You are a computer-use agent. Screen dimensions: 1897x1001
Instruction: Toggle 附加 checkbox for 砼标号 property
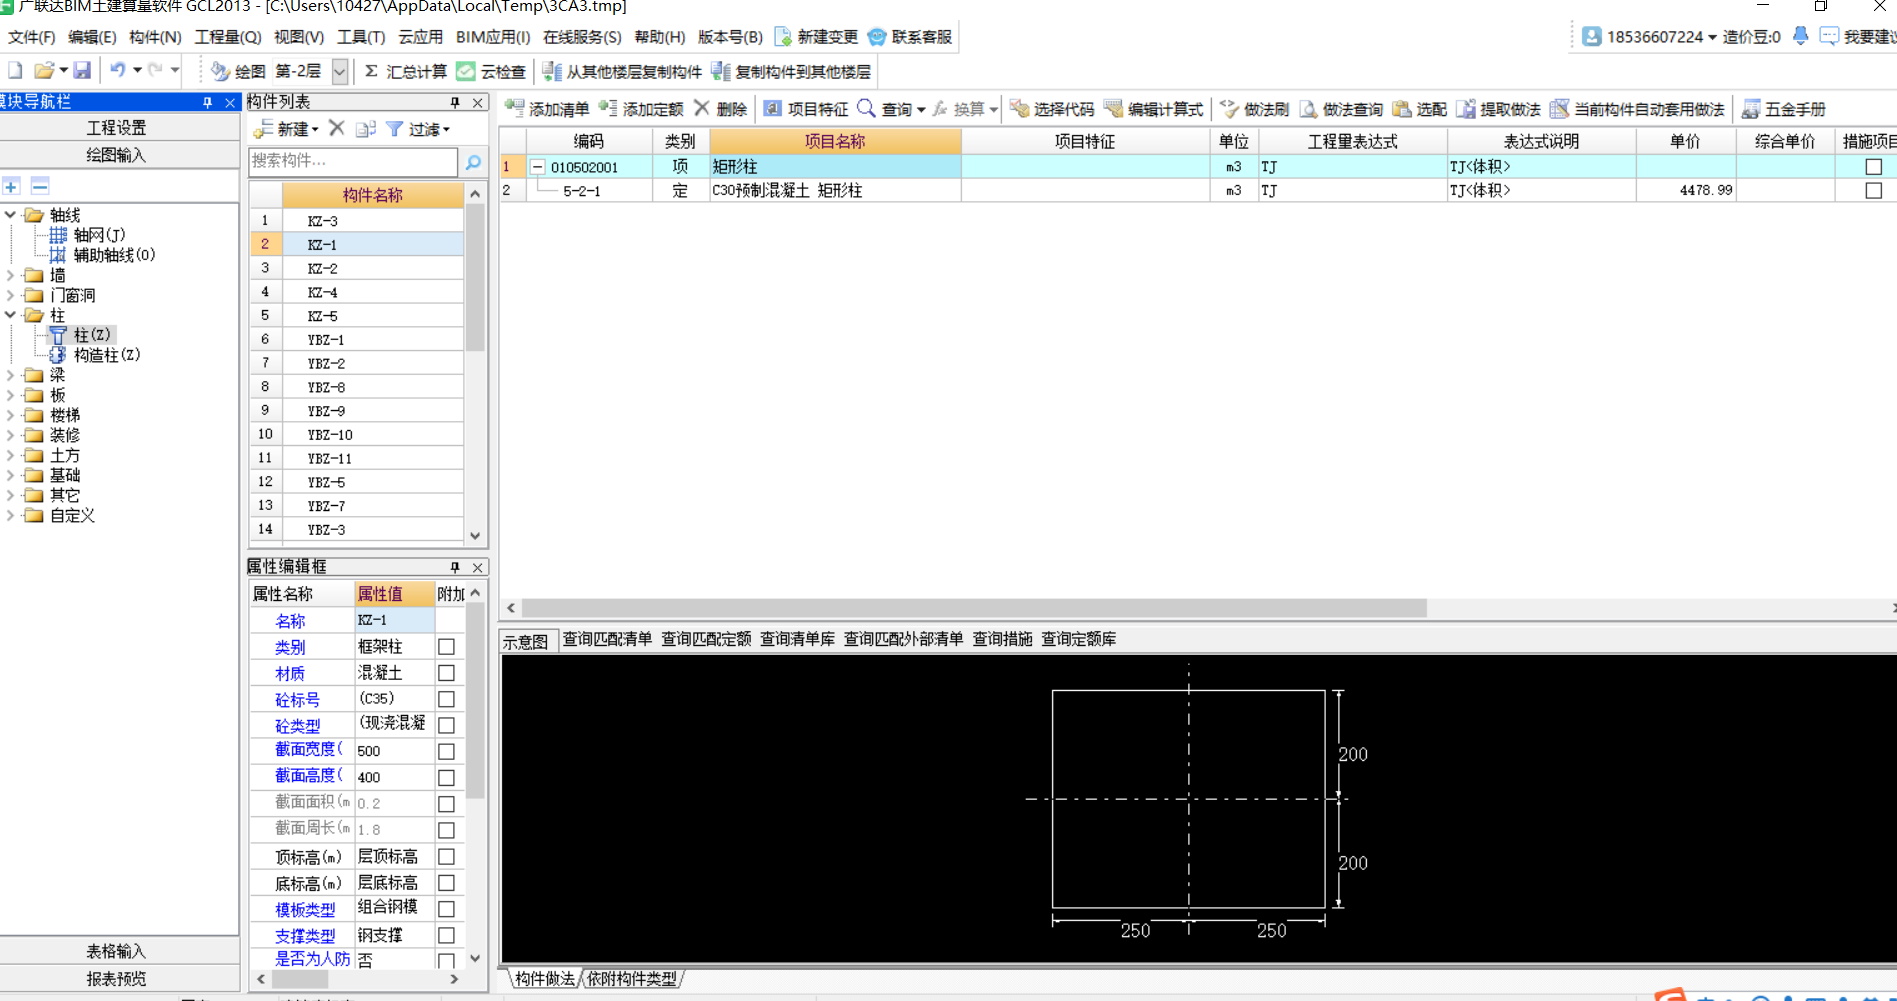[446, 699]
